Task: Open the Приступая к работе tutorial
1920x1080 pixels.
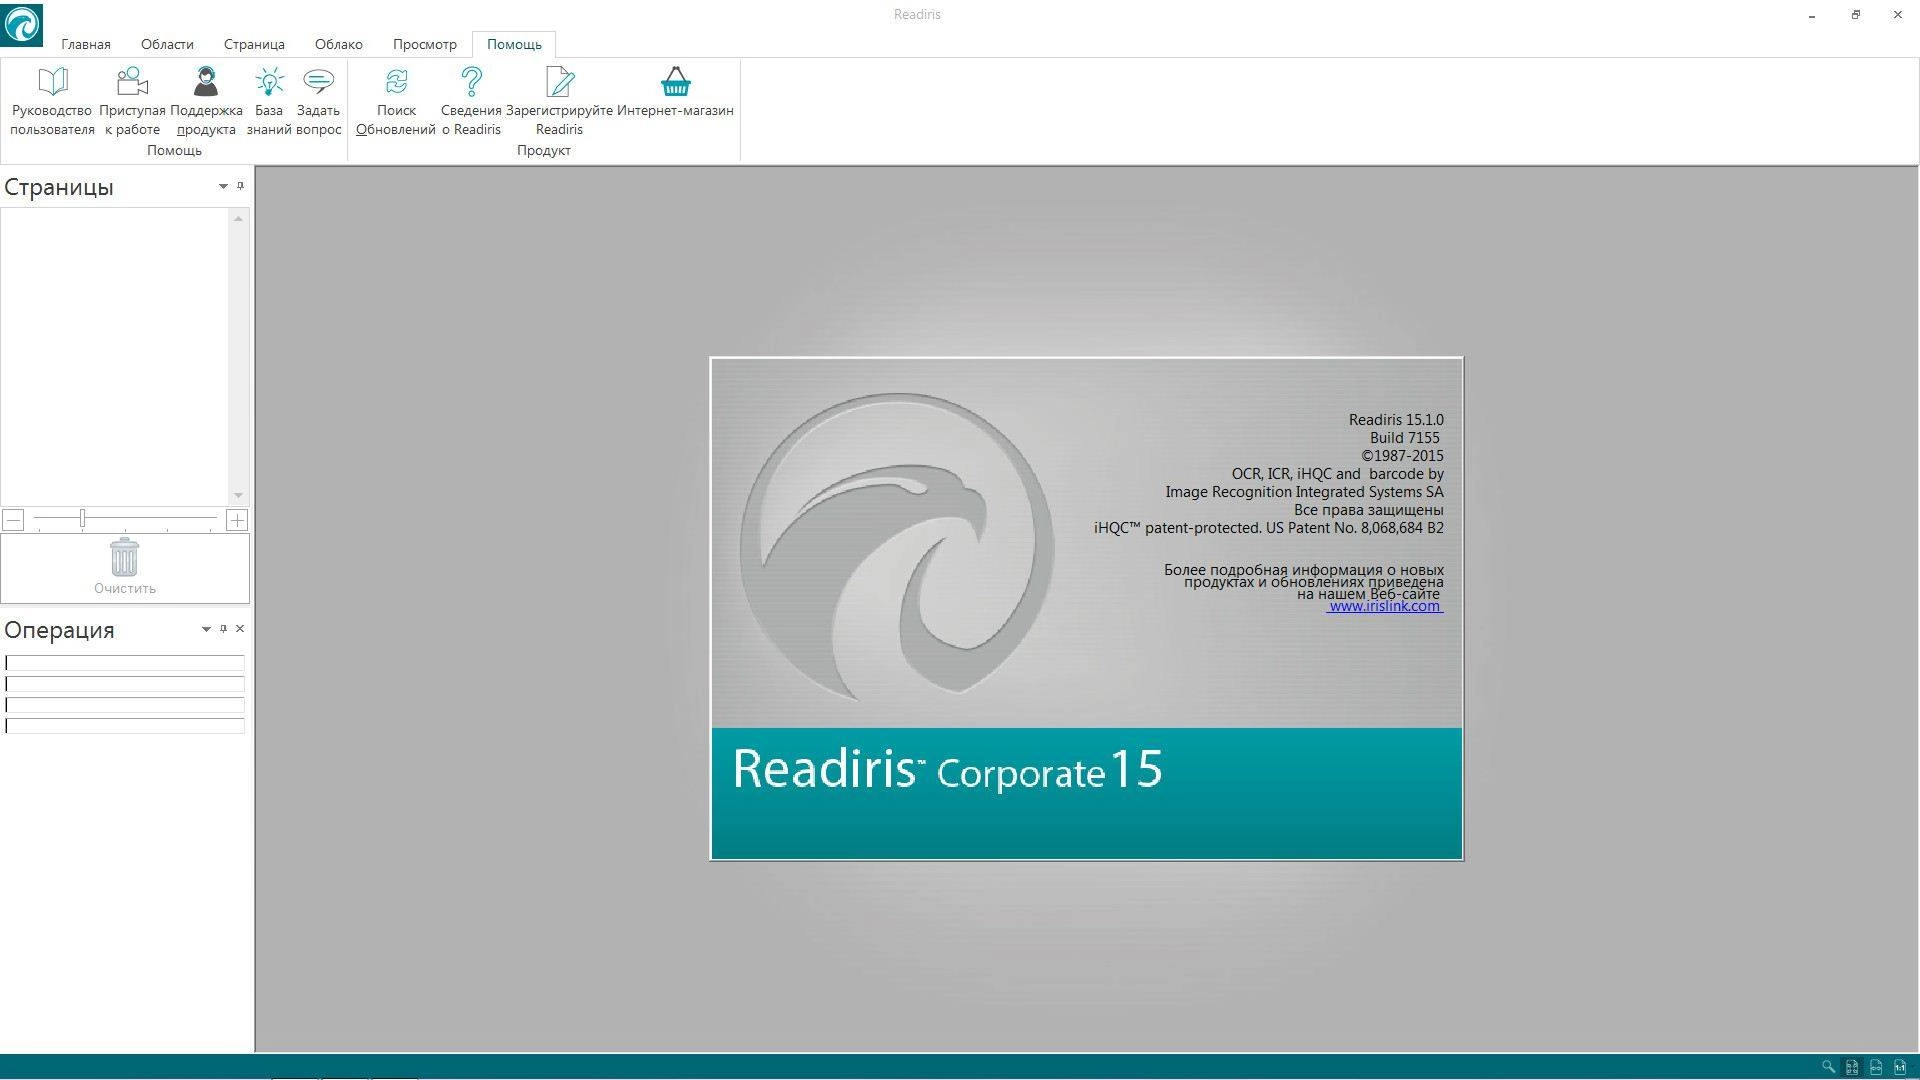Action: click(132, 101)
